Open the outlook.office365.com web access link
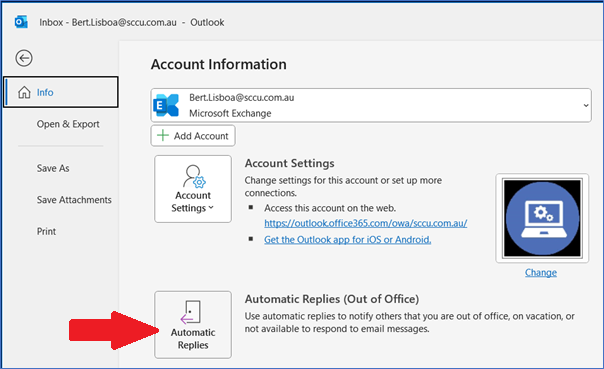The image size is (604, 369). 366,223
